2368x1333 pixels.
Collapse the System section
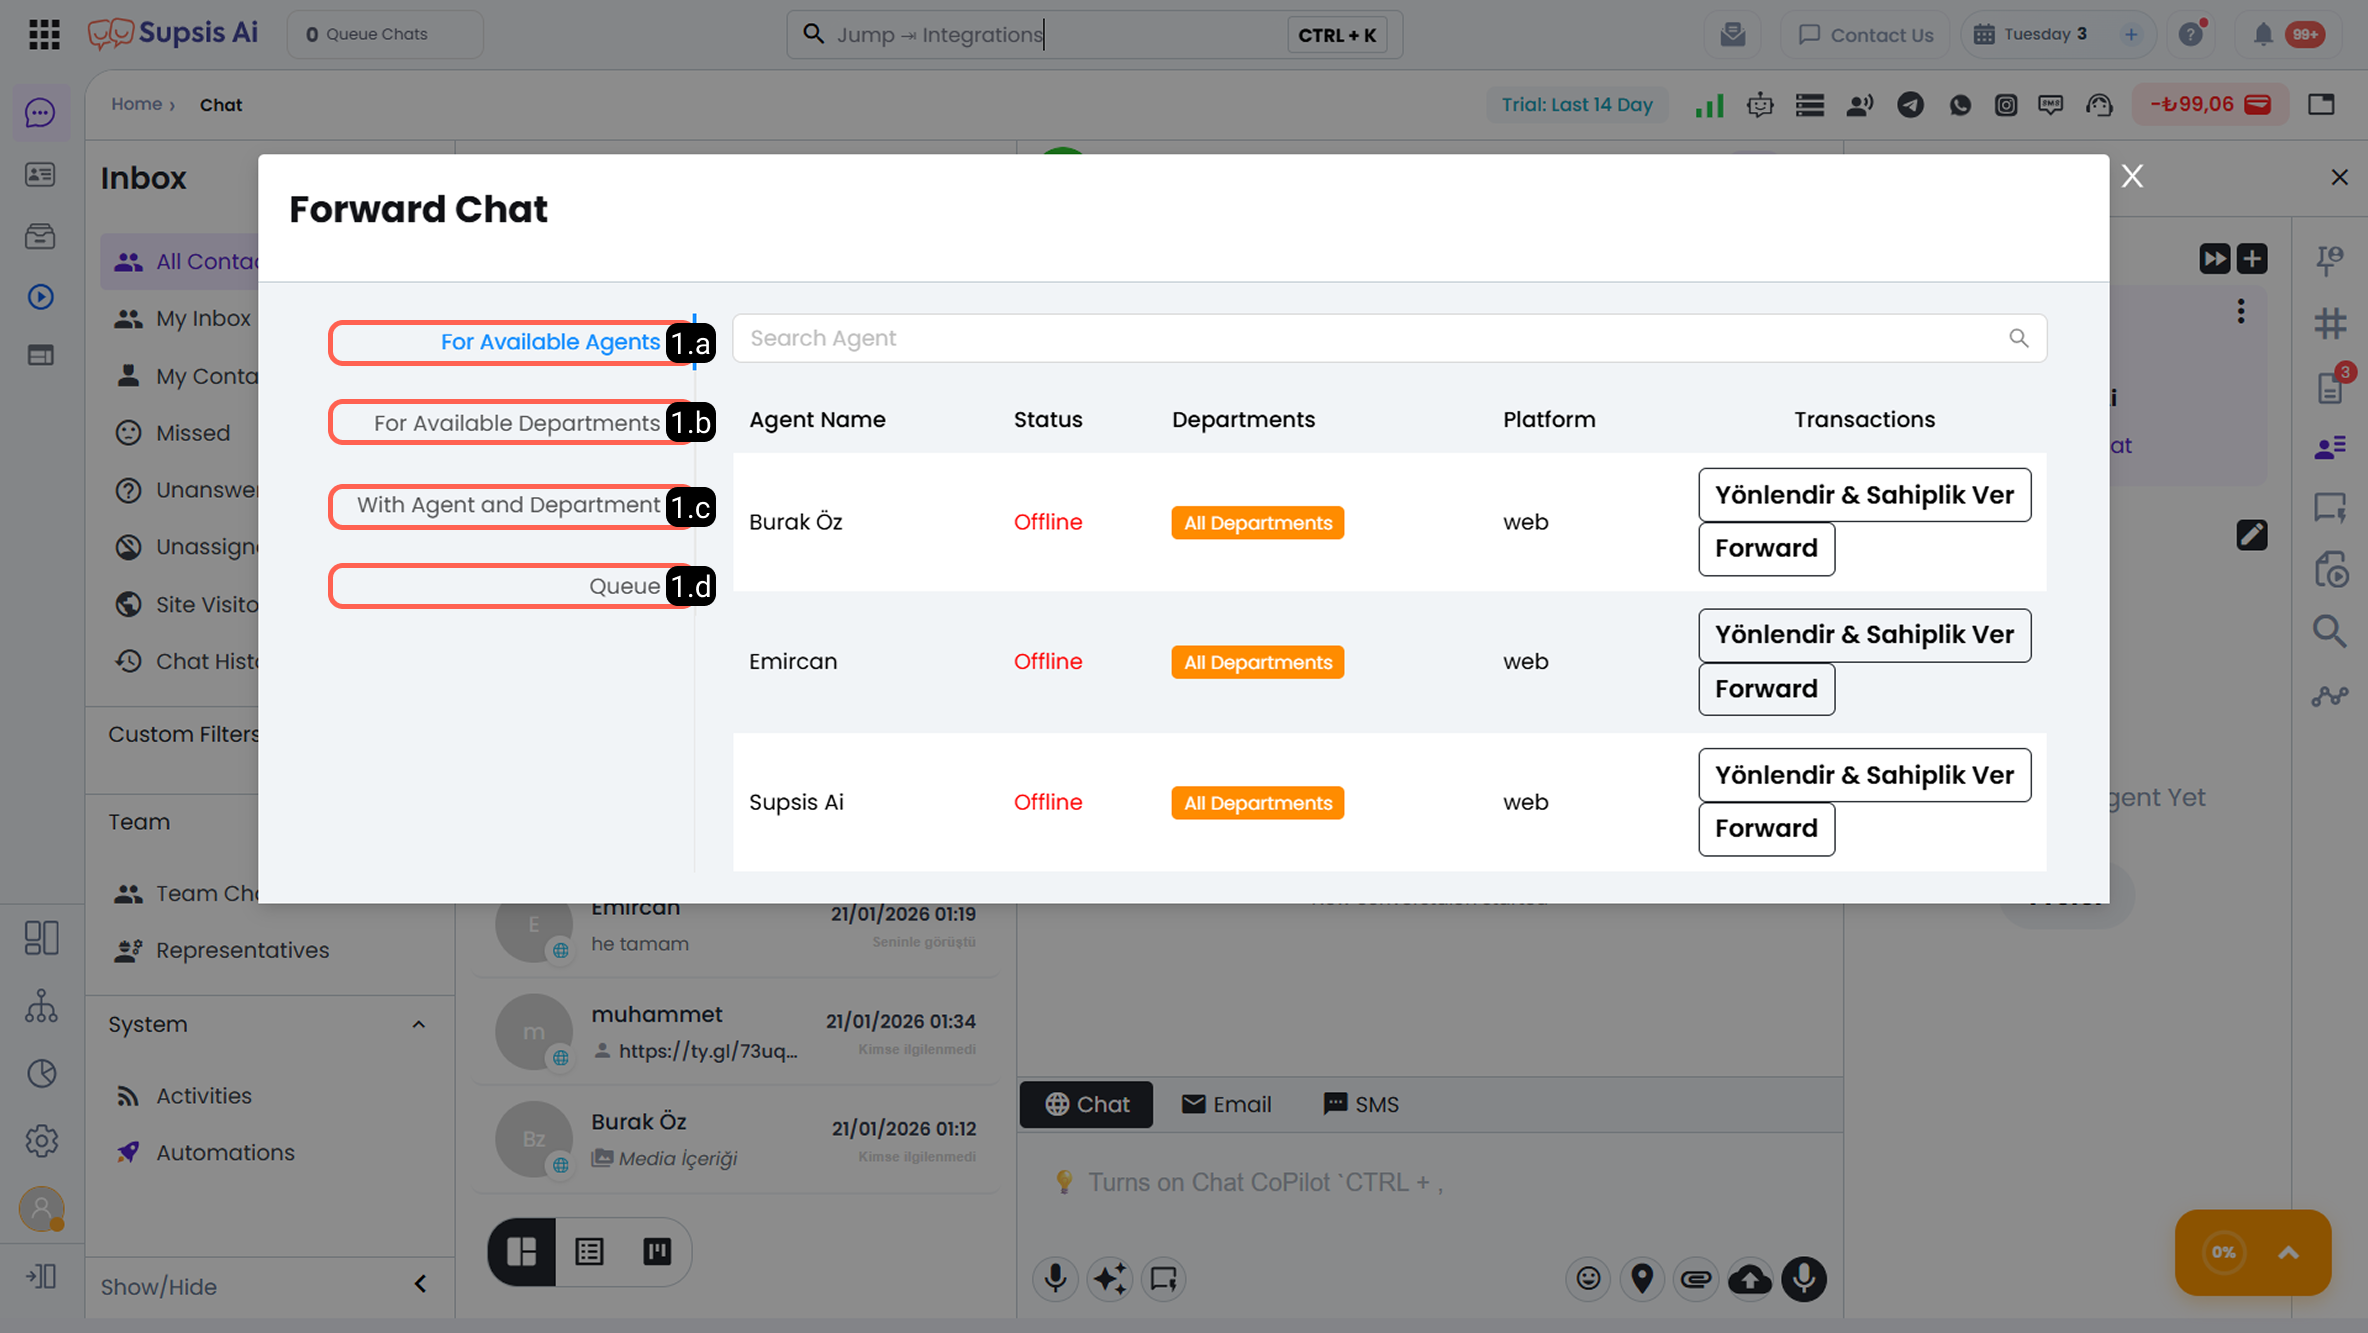[x=418, y=1024]
